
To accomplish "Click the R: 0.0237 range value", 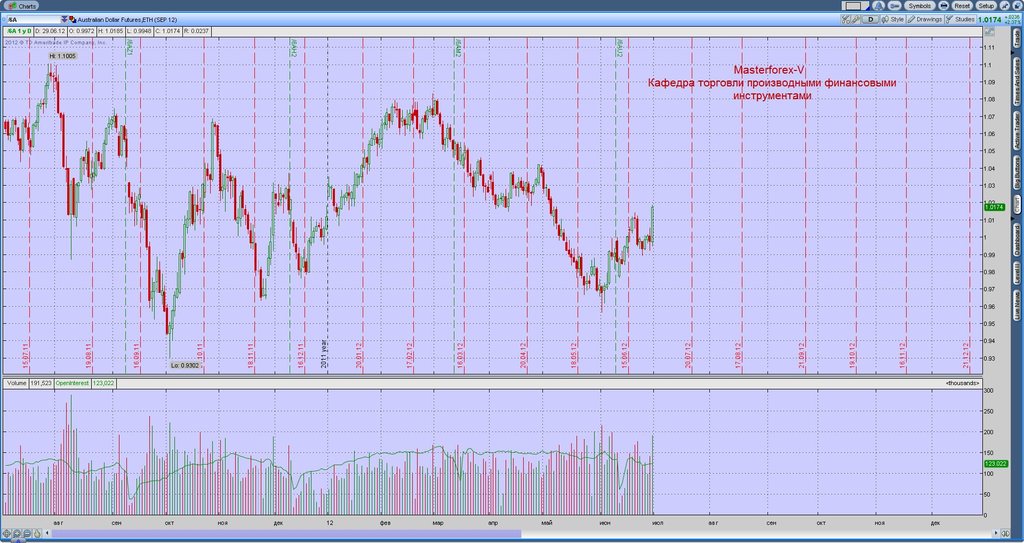I will [x=197, y=31].
